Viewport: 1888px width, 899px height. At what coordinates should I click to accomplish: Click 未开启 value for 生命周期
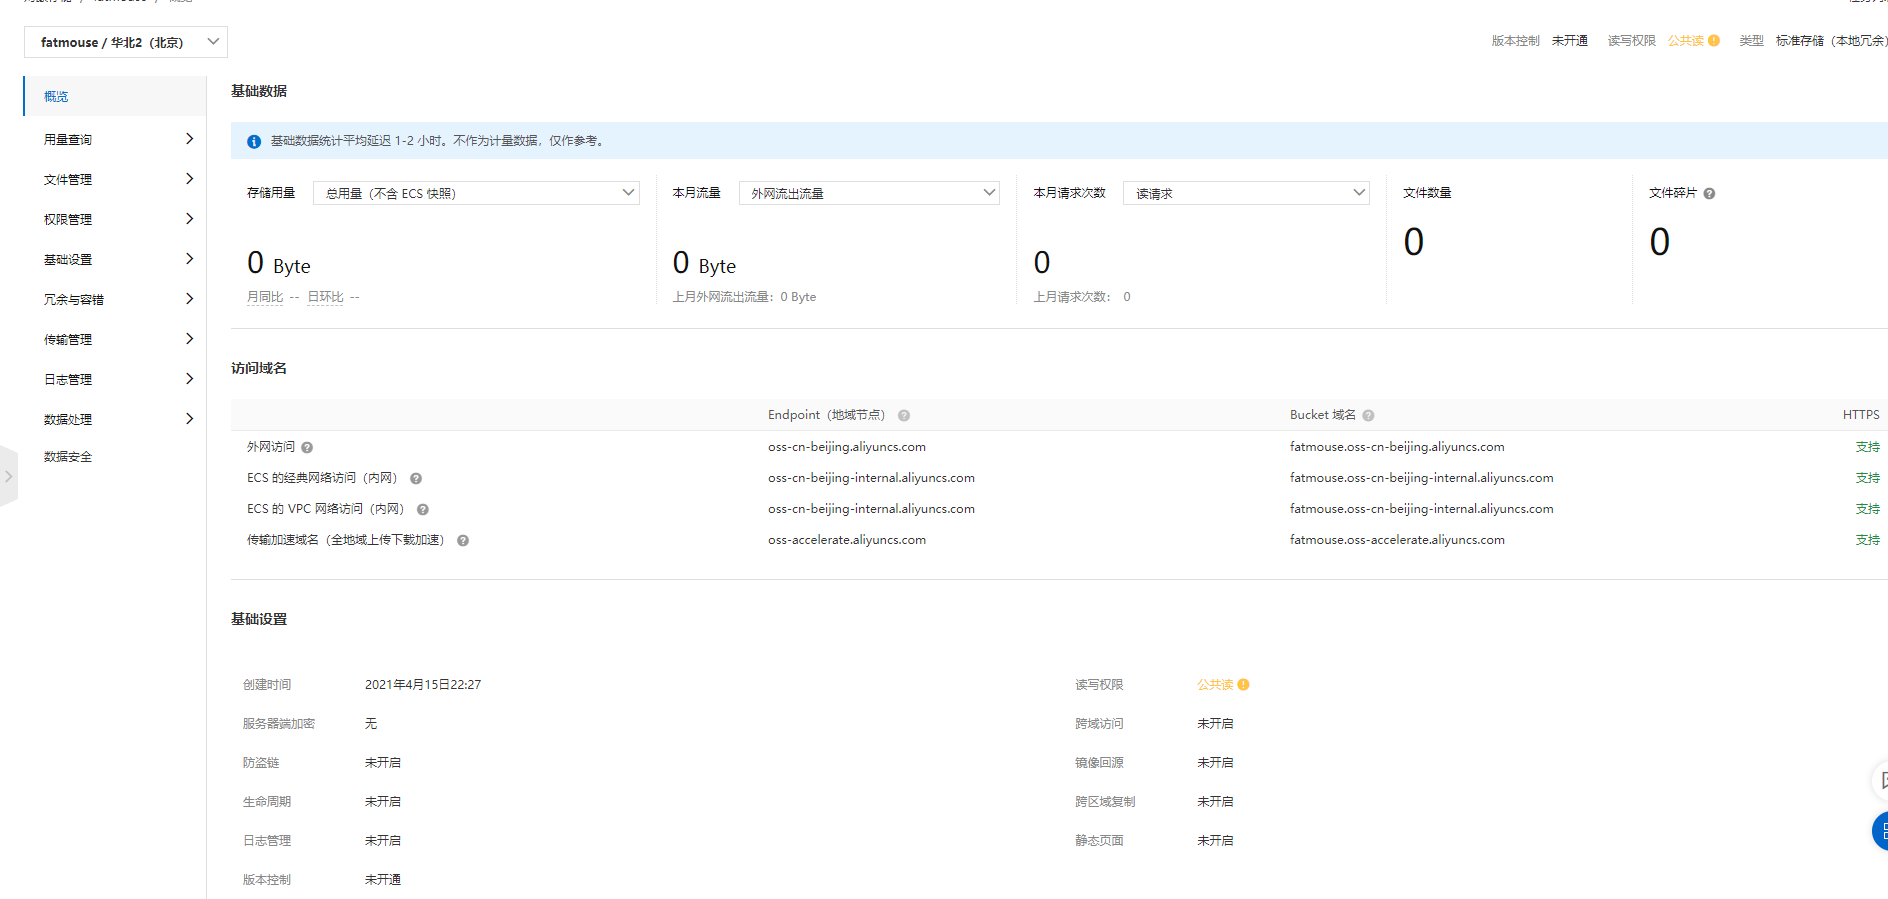[x=383, y=802]
